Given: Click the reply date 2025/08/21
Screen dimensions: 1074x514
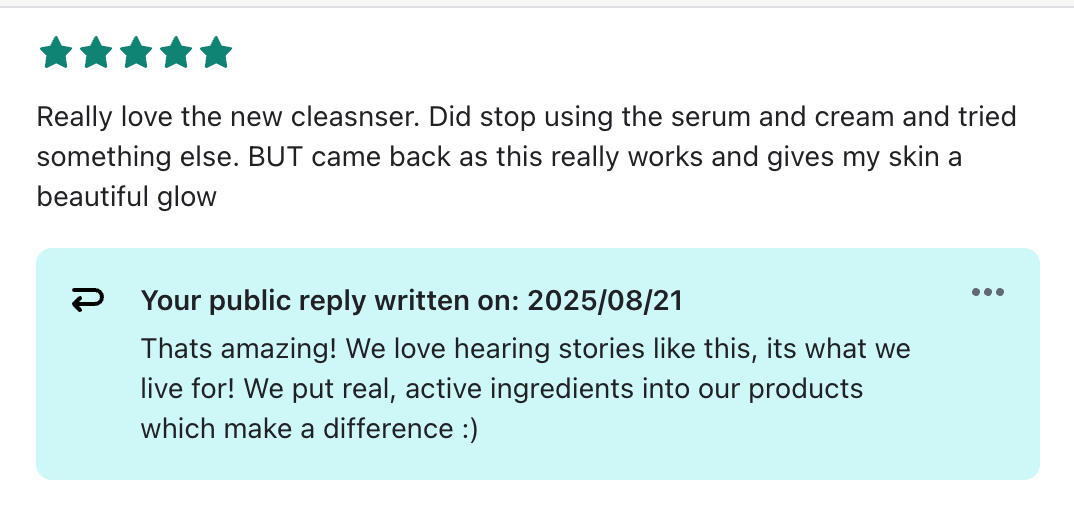Looking at the screenshot, I should click(x=605, y=300).
